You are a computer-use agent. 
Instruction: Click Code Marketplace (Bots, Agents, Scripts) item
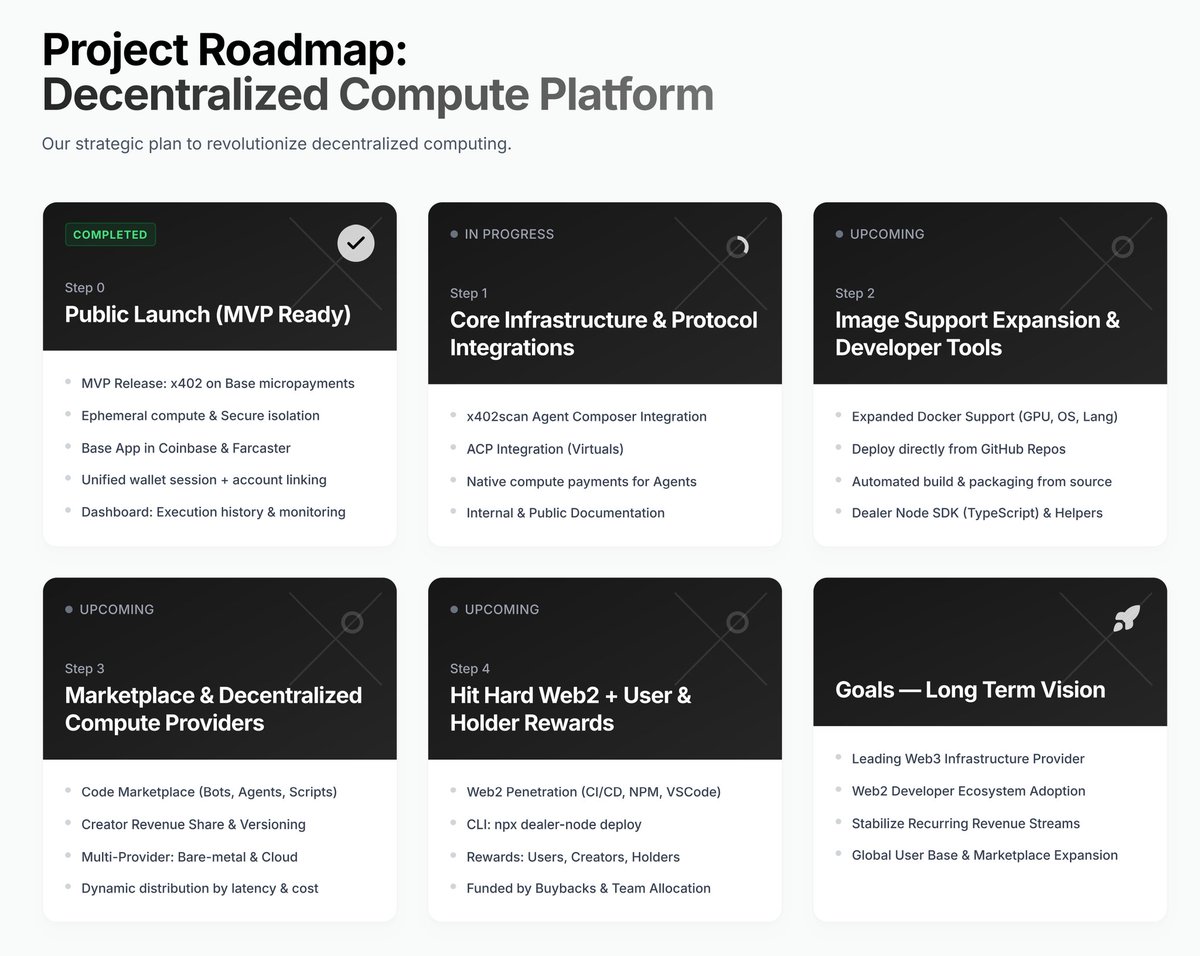[x=209, y=792]
